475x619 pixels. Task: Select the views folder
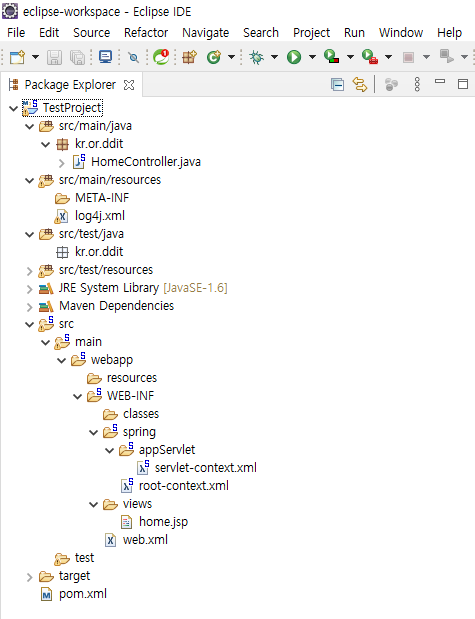[137, 504]
